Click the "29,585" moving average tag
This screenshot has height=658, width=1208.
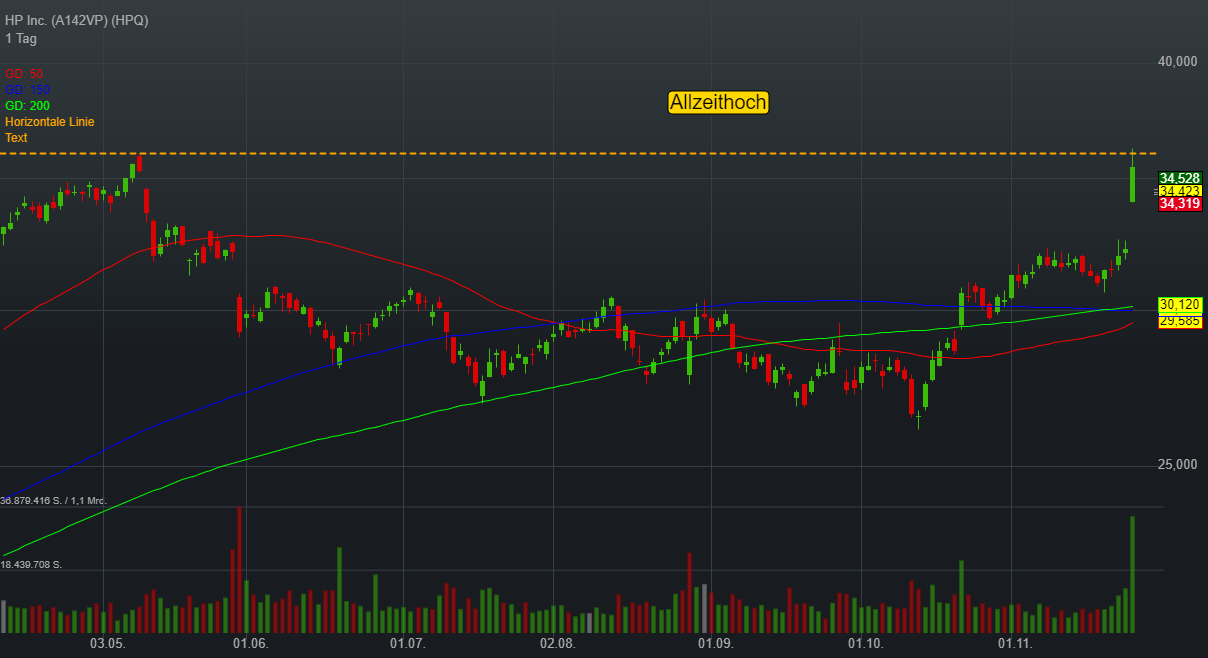coord(1180,321)
